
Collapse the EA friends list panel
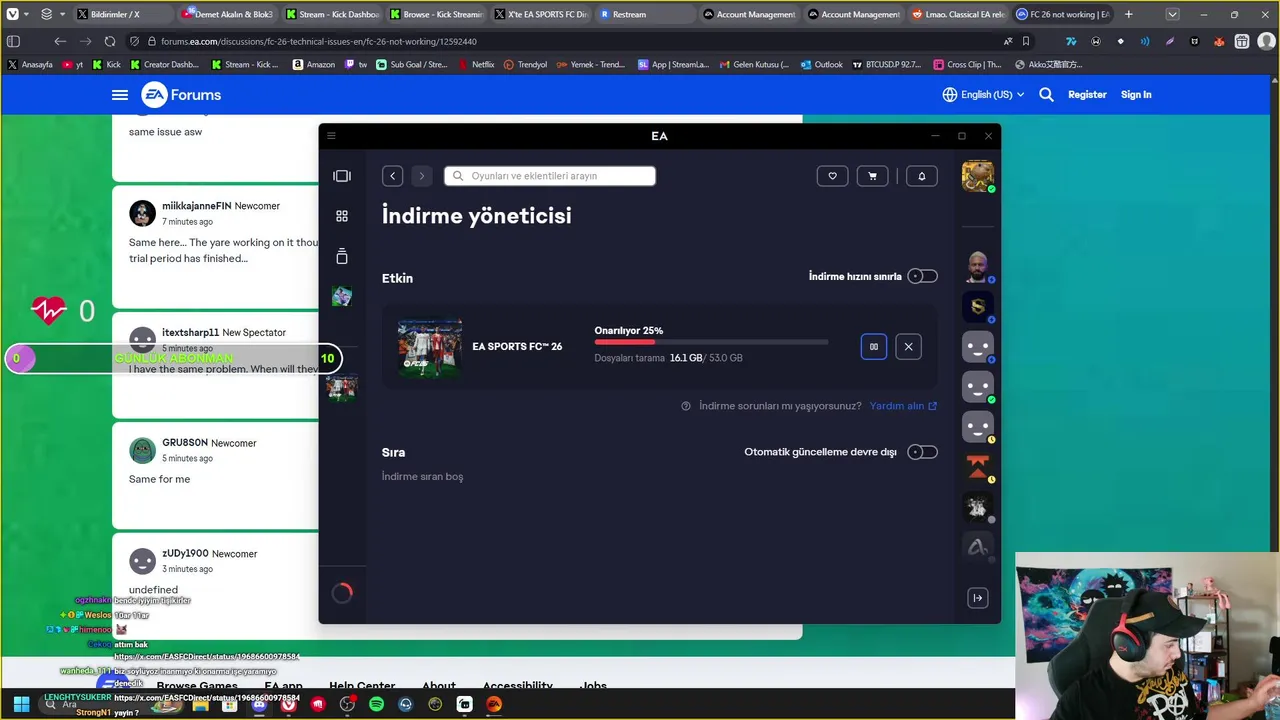tap(978, 598)
